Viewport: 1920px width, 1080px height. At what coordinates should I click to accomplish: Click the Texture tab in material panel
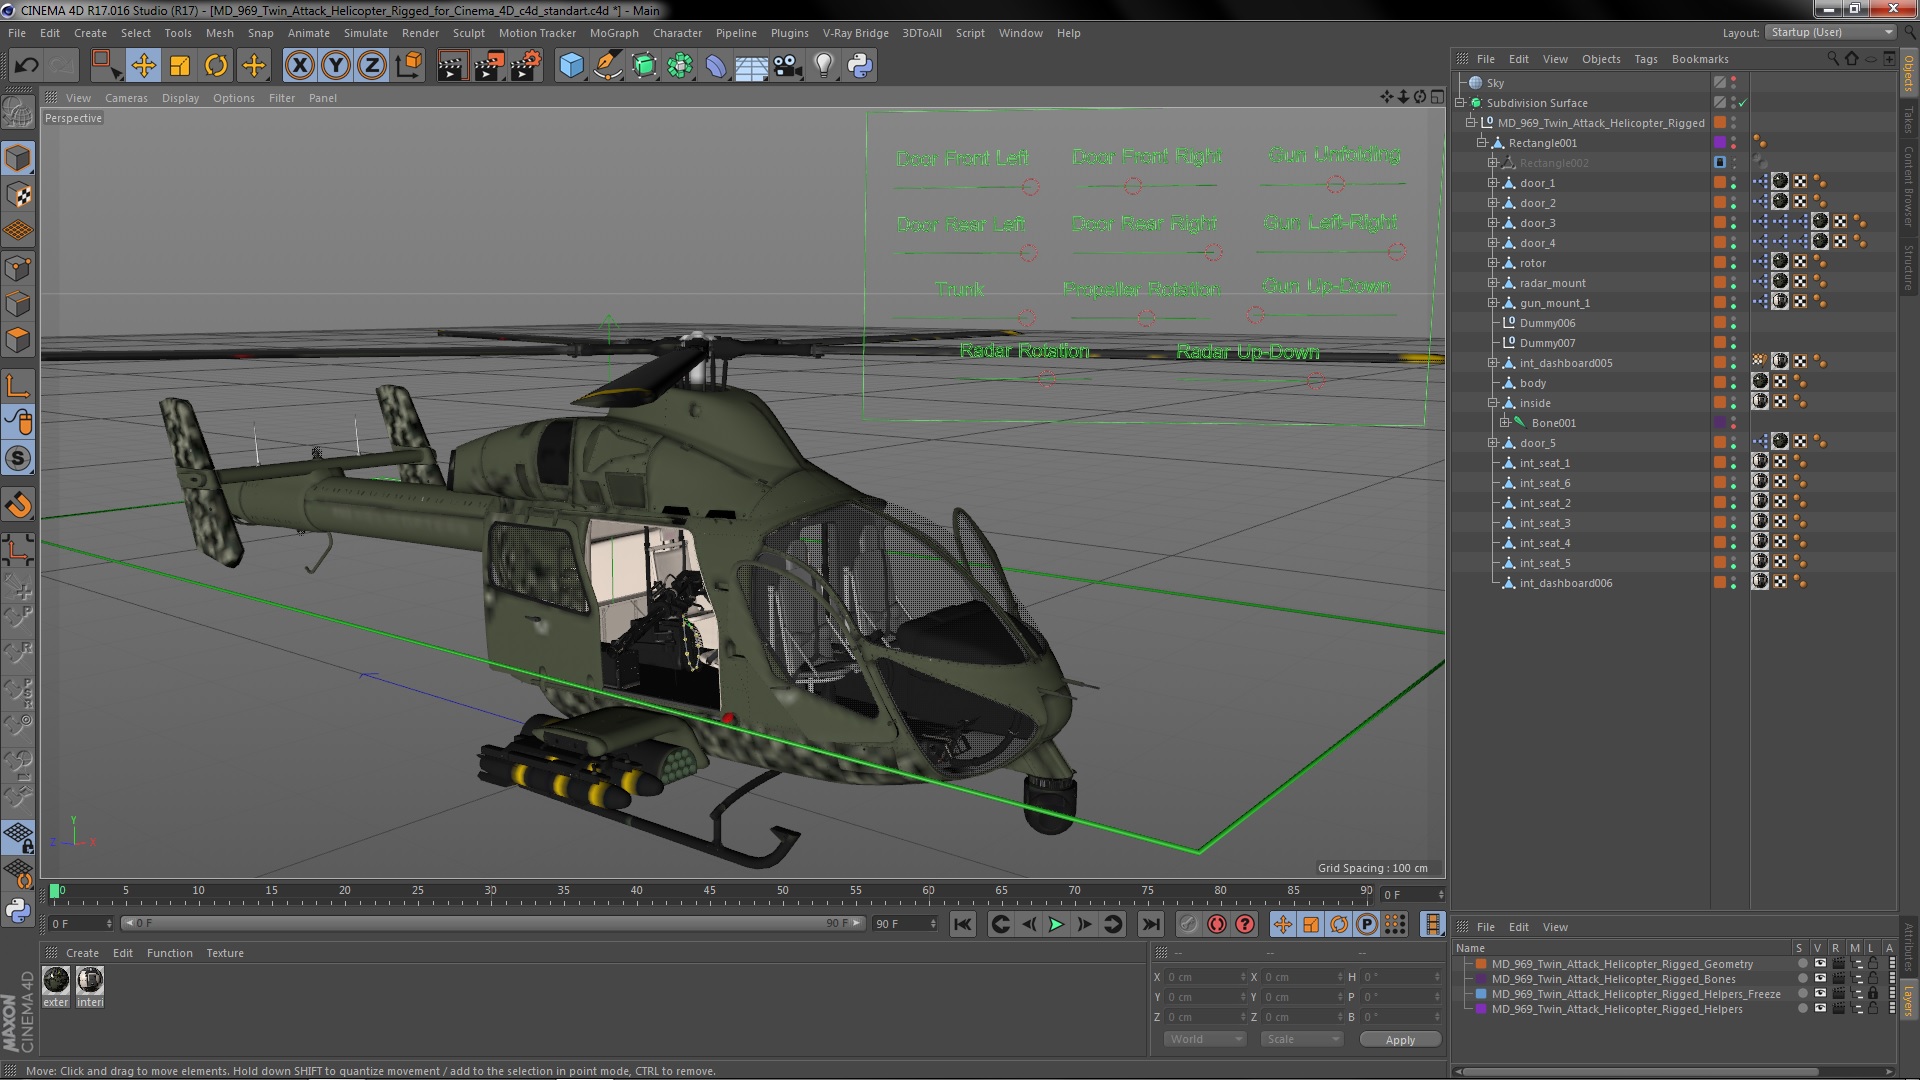[x=223, y=952]
